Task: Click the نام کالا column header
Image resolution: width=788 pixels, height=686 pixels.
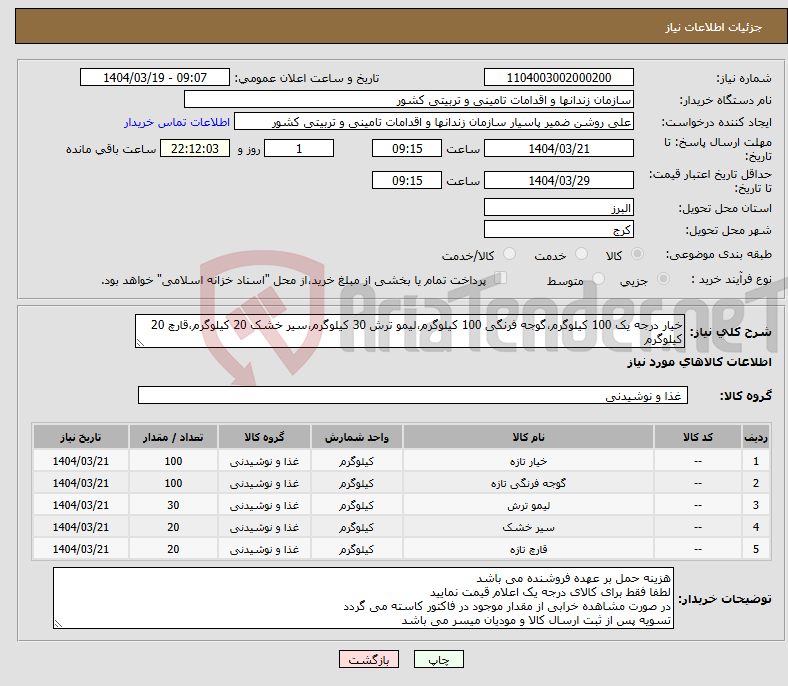Action: click(528, 437)
